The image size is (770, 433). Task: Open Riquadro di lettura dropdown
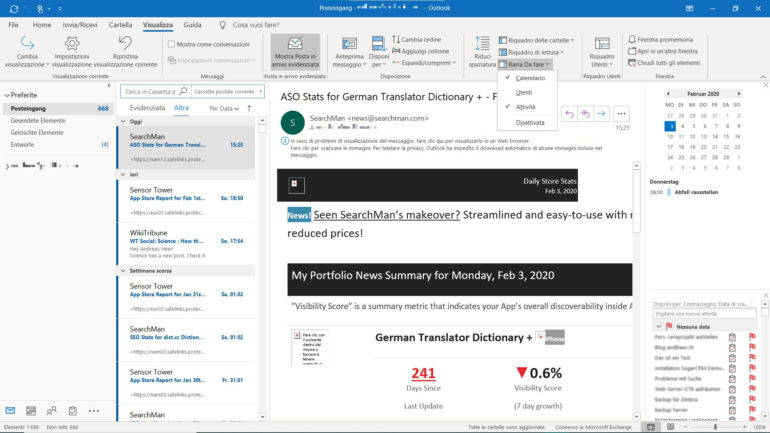pyautogui.click(x=531, y=52)
